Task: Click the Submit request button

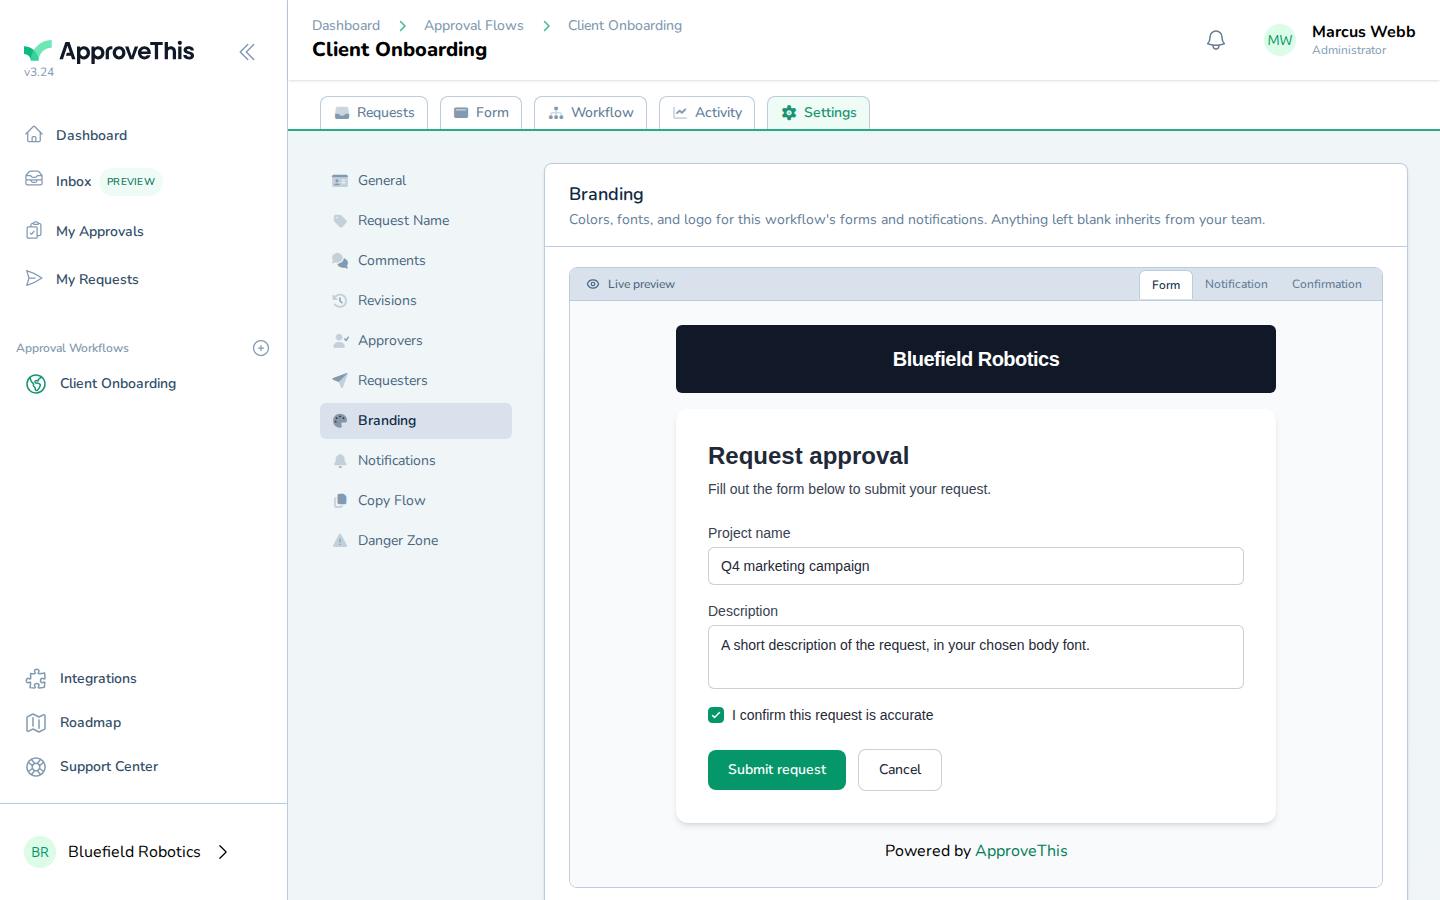Action: tap(777, 770)
